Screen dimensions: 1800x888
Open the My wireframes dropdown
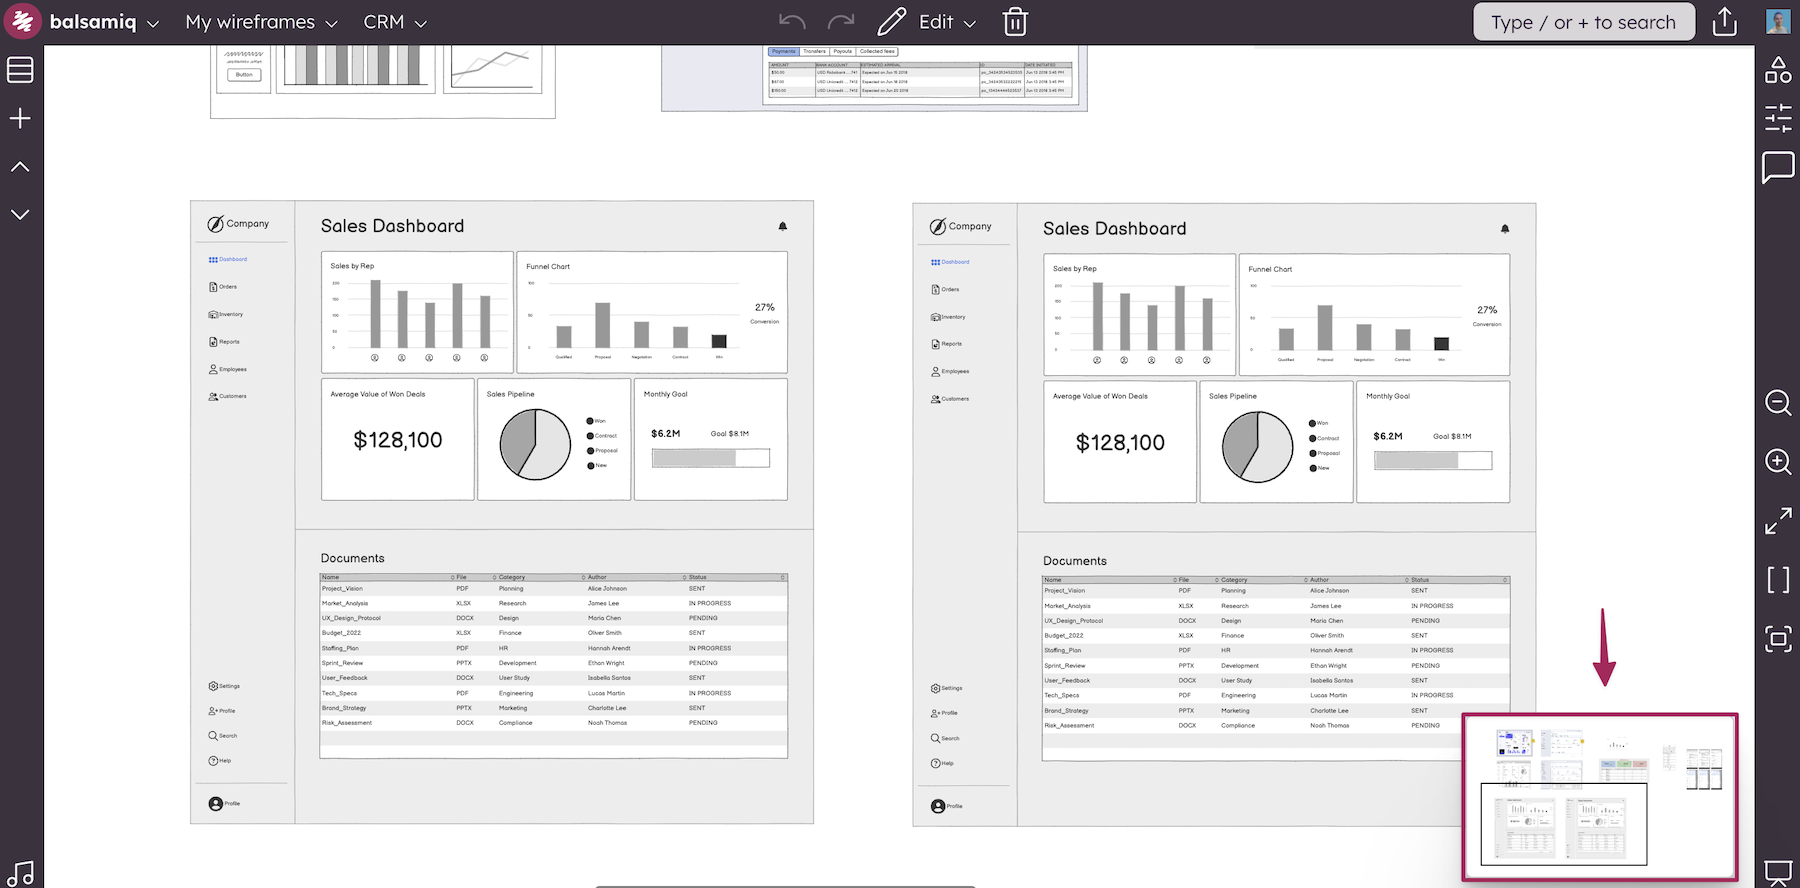pos(261,22)
